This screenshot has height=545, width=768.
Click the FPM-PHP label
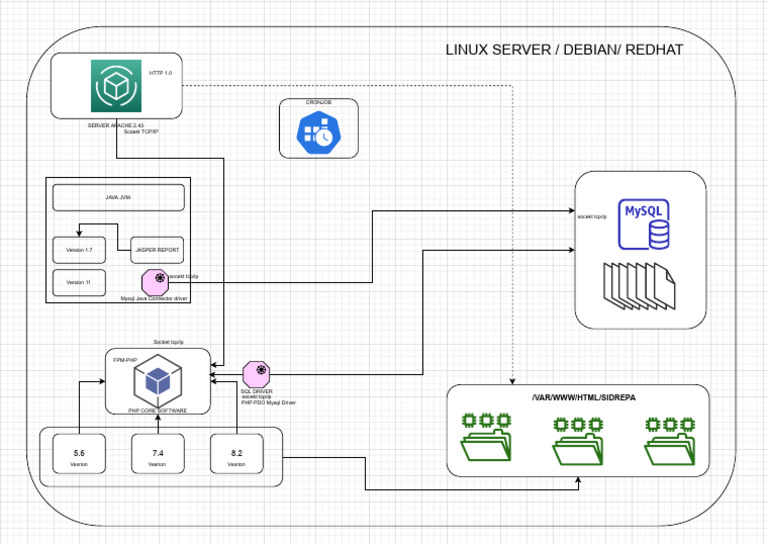click(125, 360)
